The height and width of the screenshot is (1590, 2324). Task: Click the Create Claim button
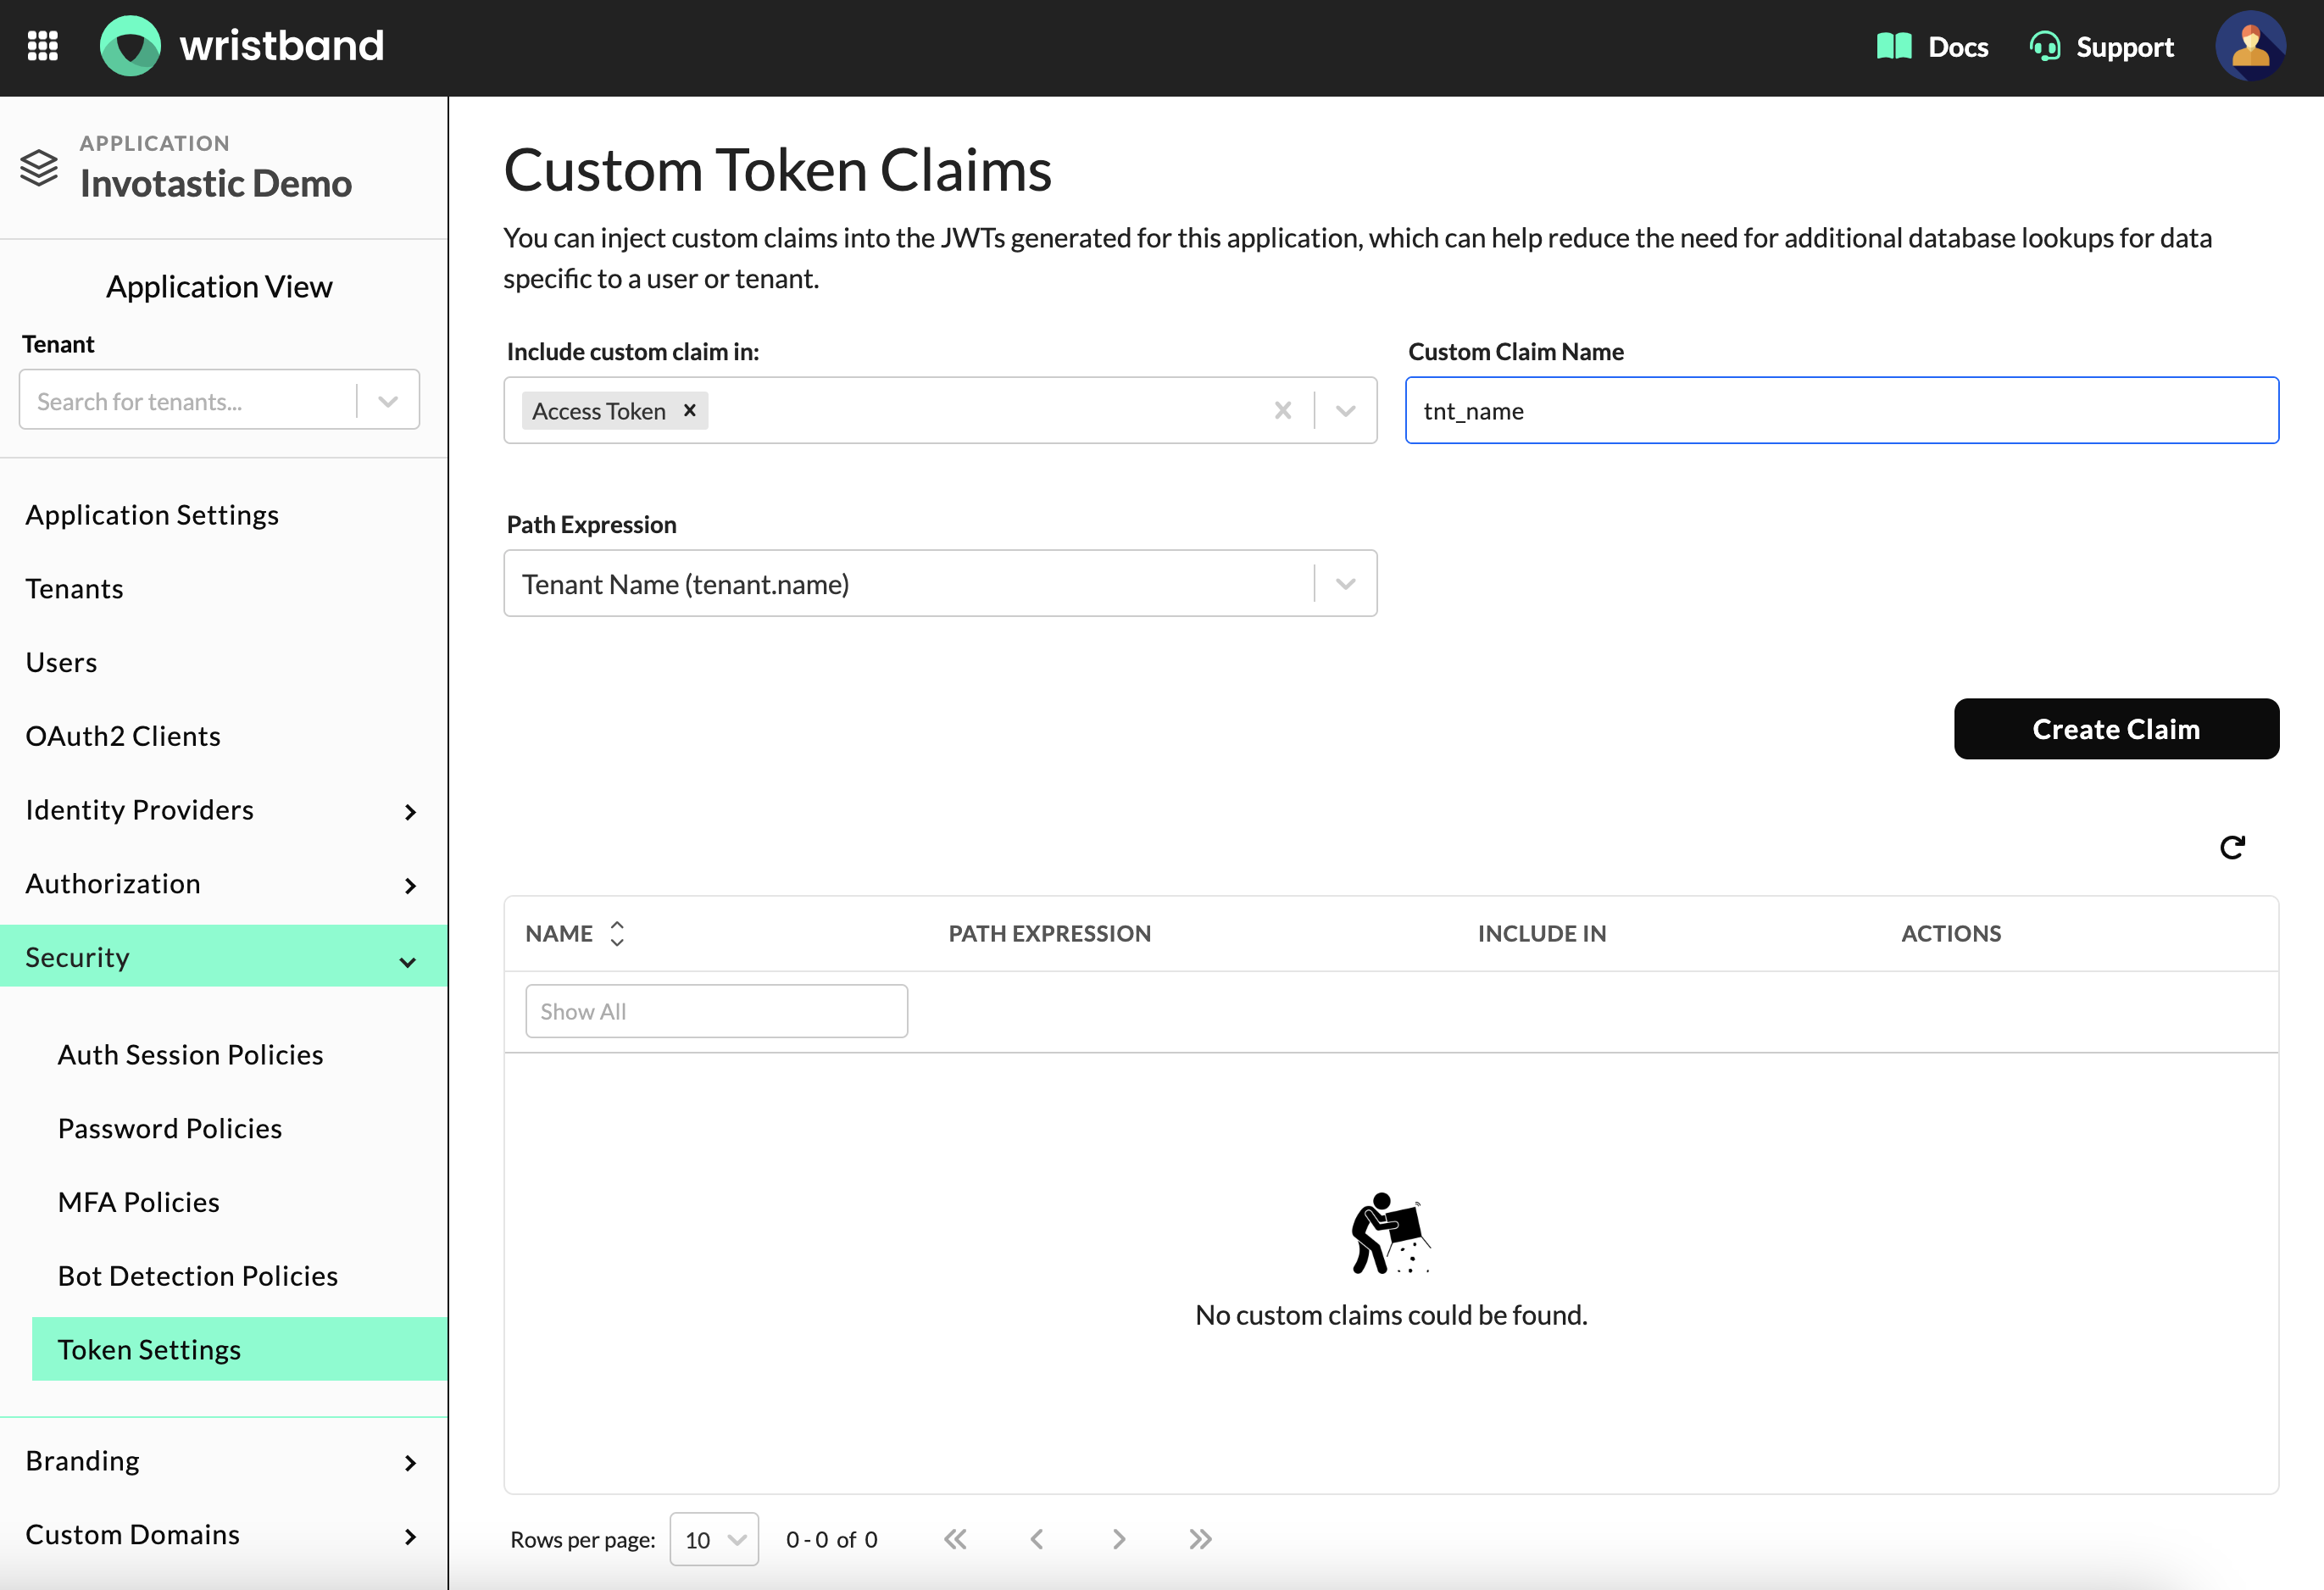click(x=2116, y=729)
